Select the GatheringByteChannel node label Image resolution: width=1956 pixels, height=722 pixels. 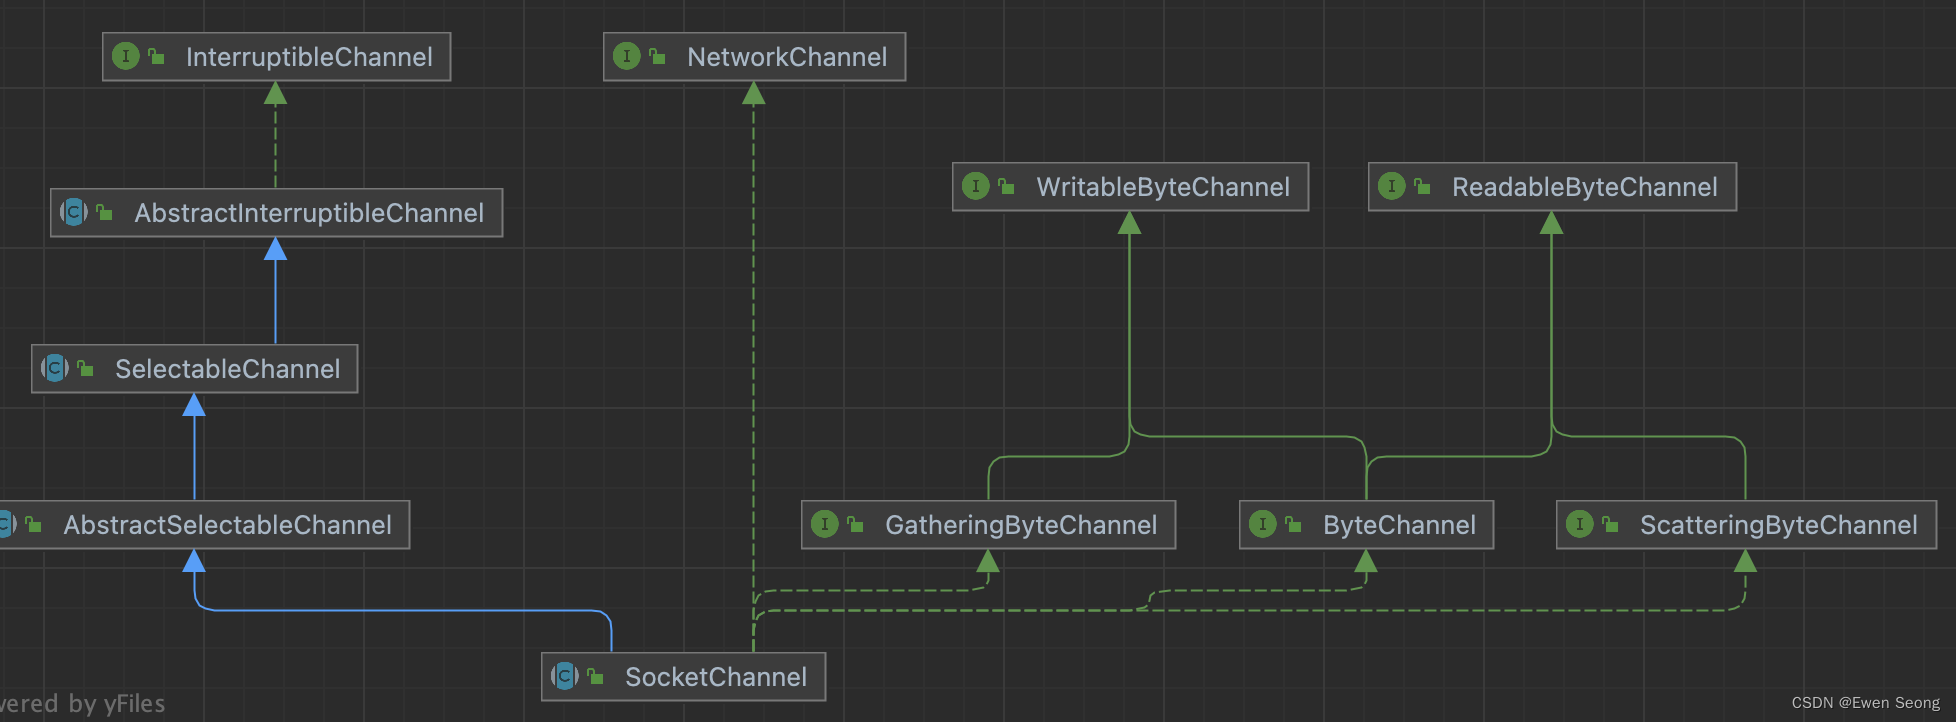point(1021,525)
